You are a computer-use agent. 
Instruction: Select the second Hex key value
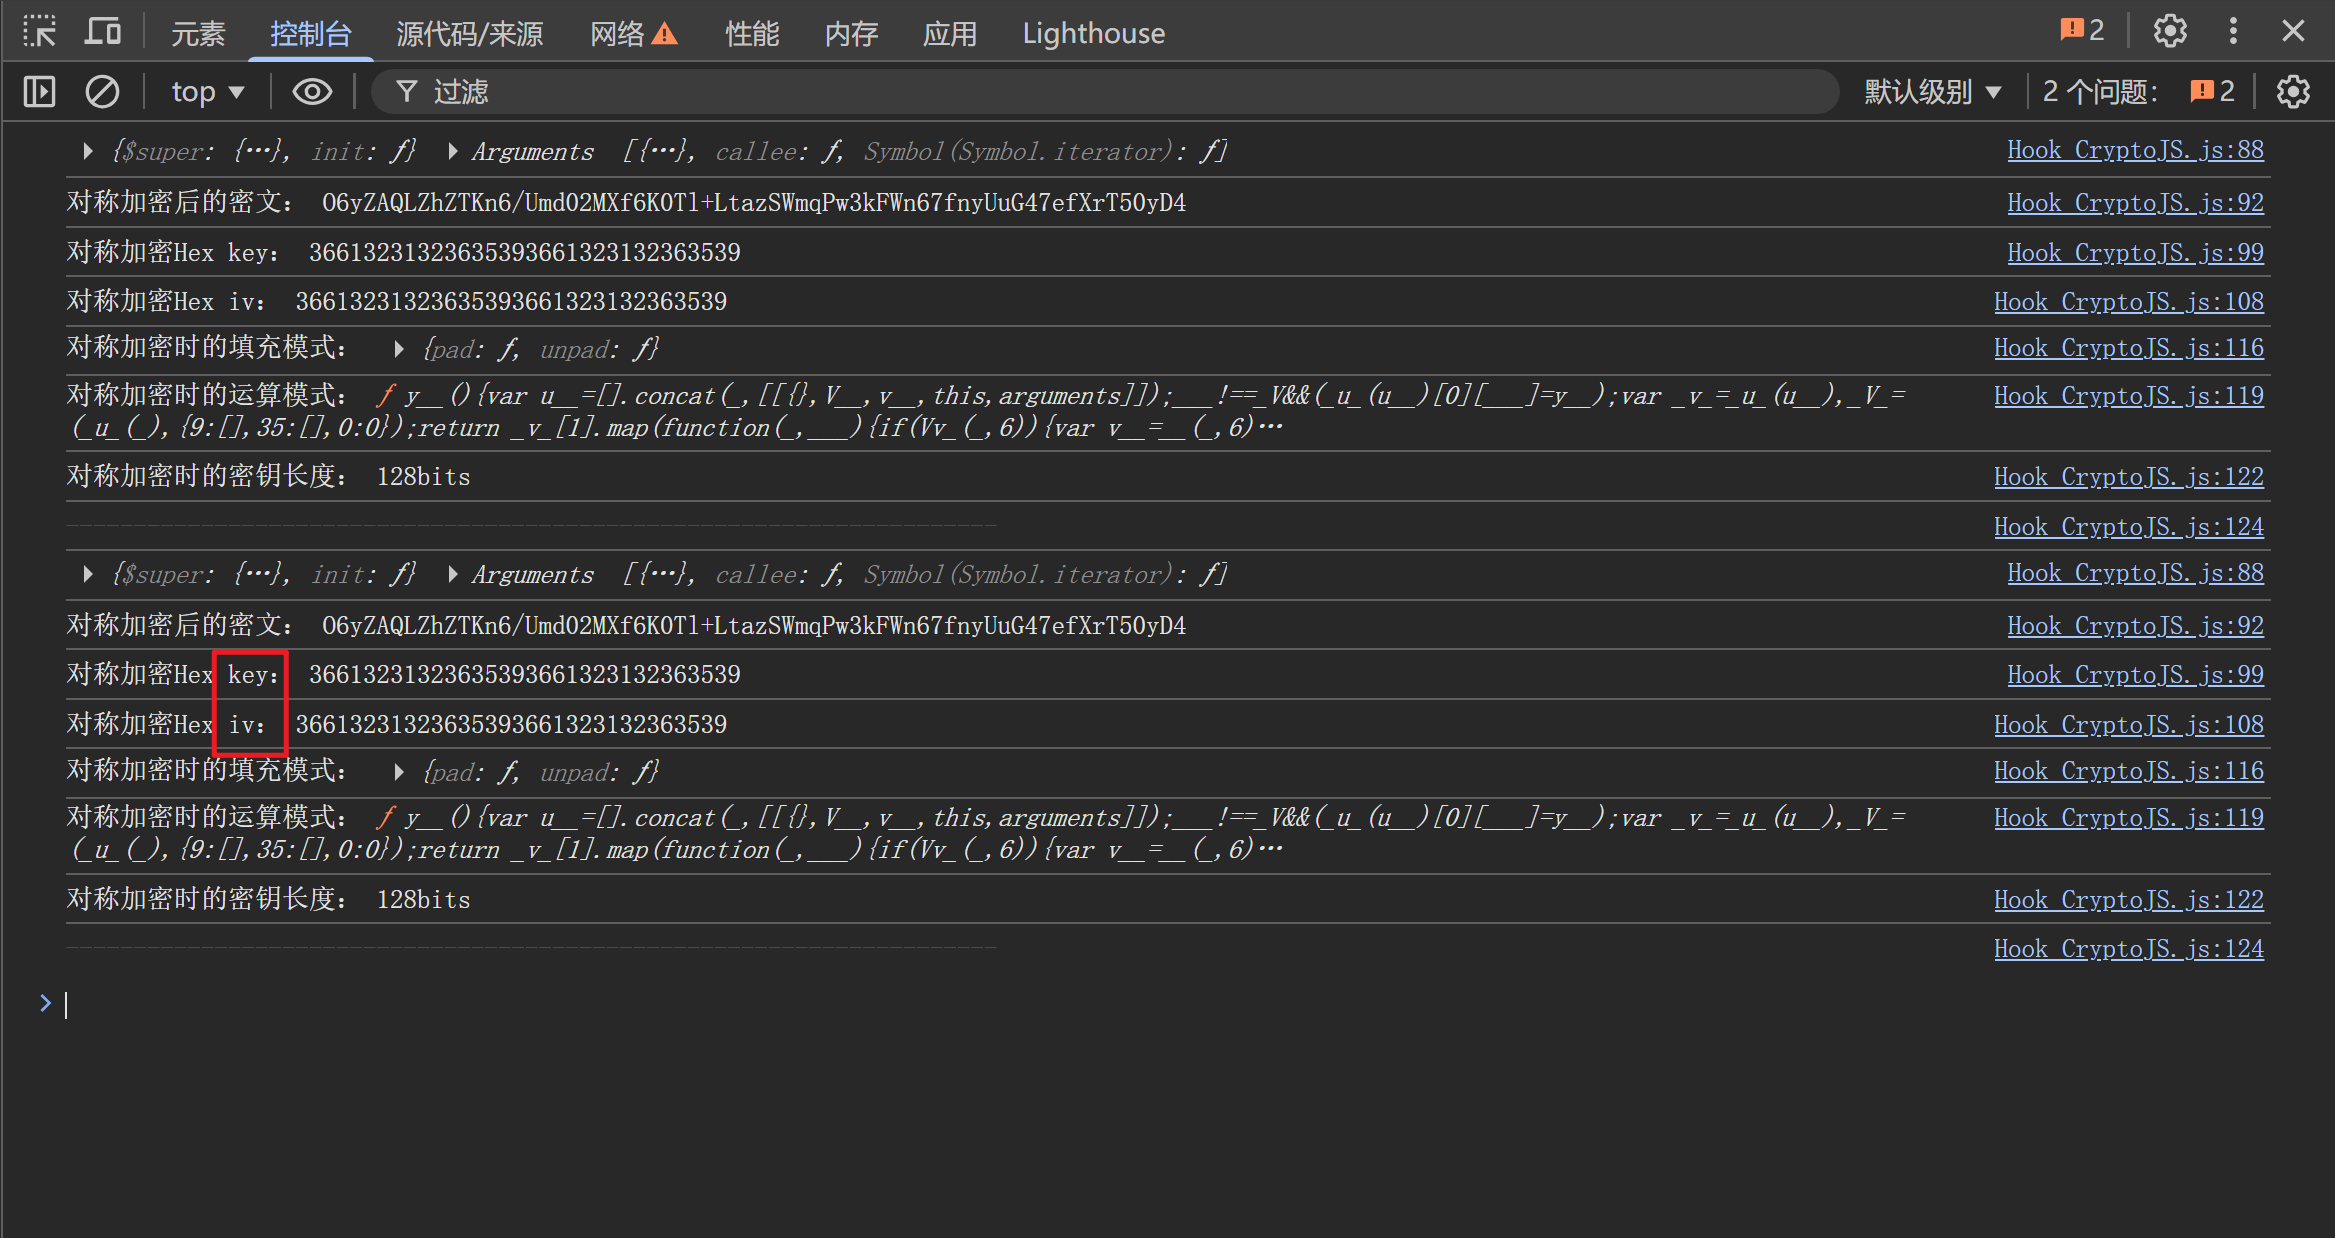524,675
